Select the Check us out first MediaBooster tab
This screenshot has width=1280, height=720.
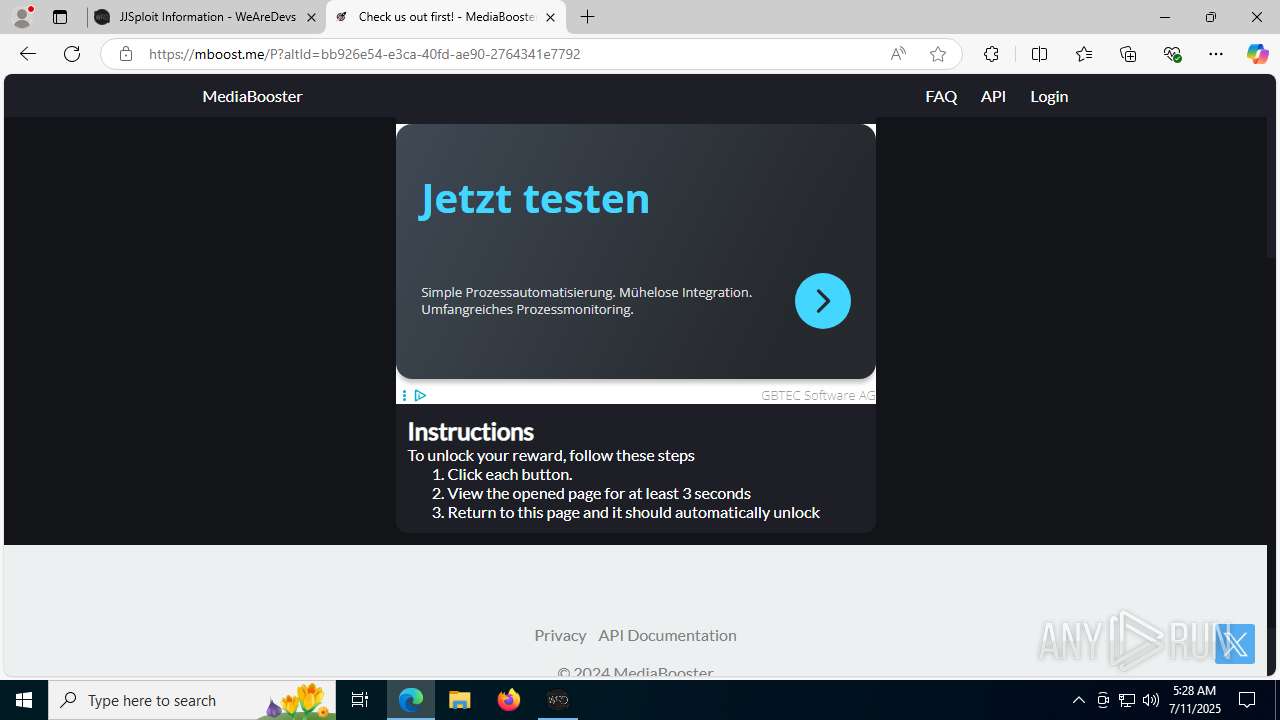click(445, 17)
